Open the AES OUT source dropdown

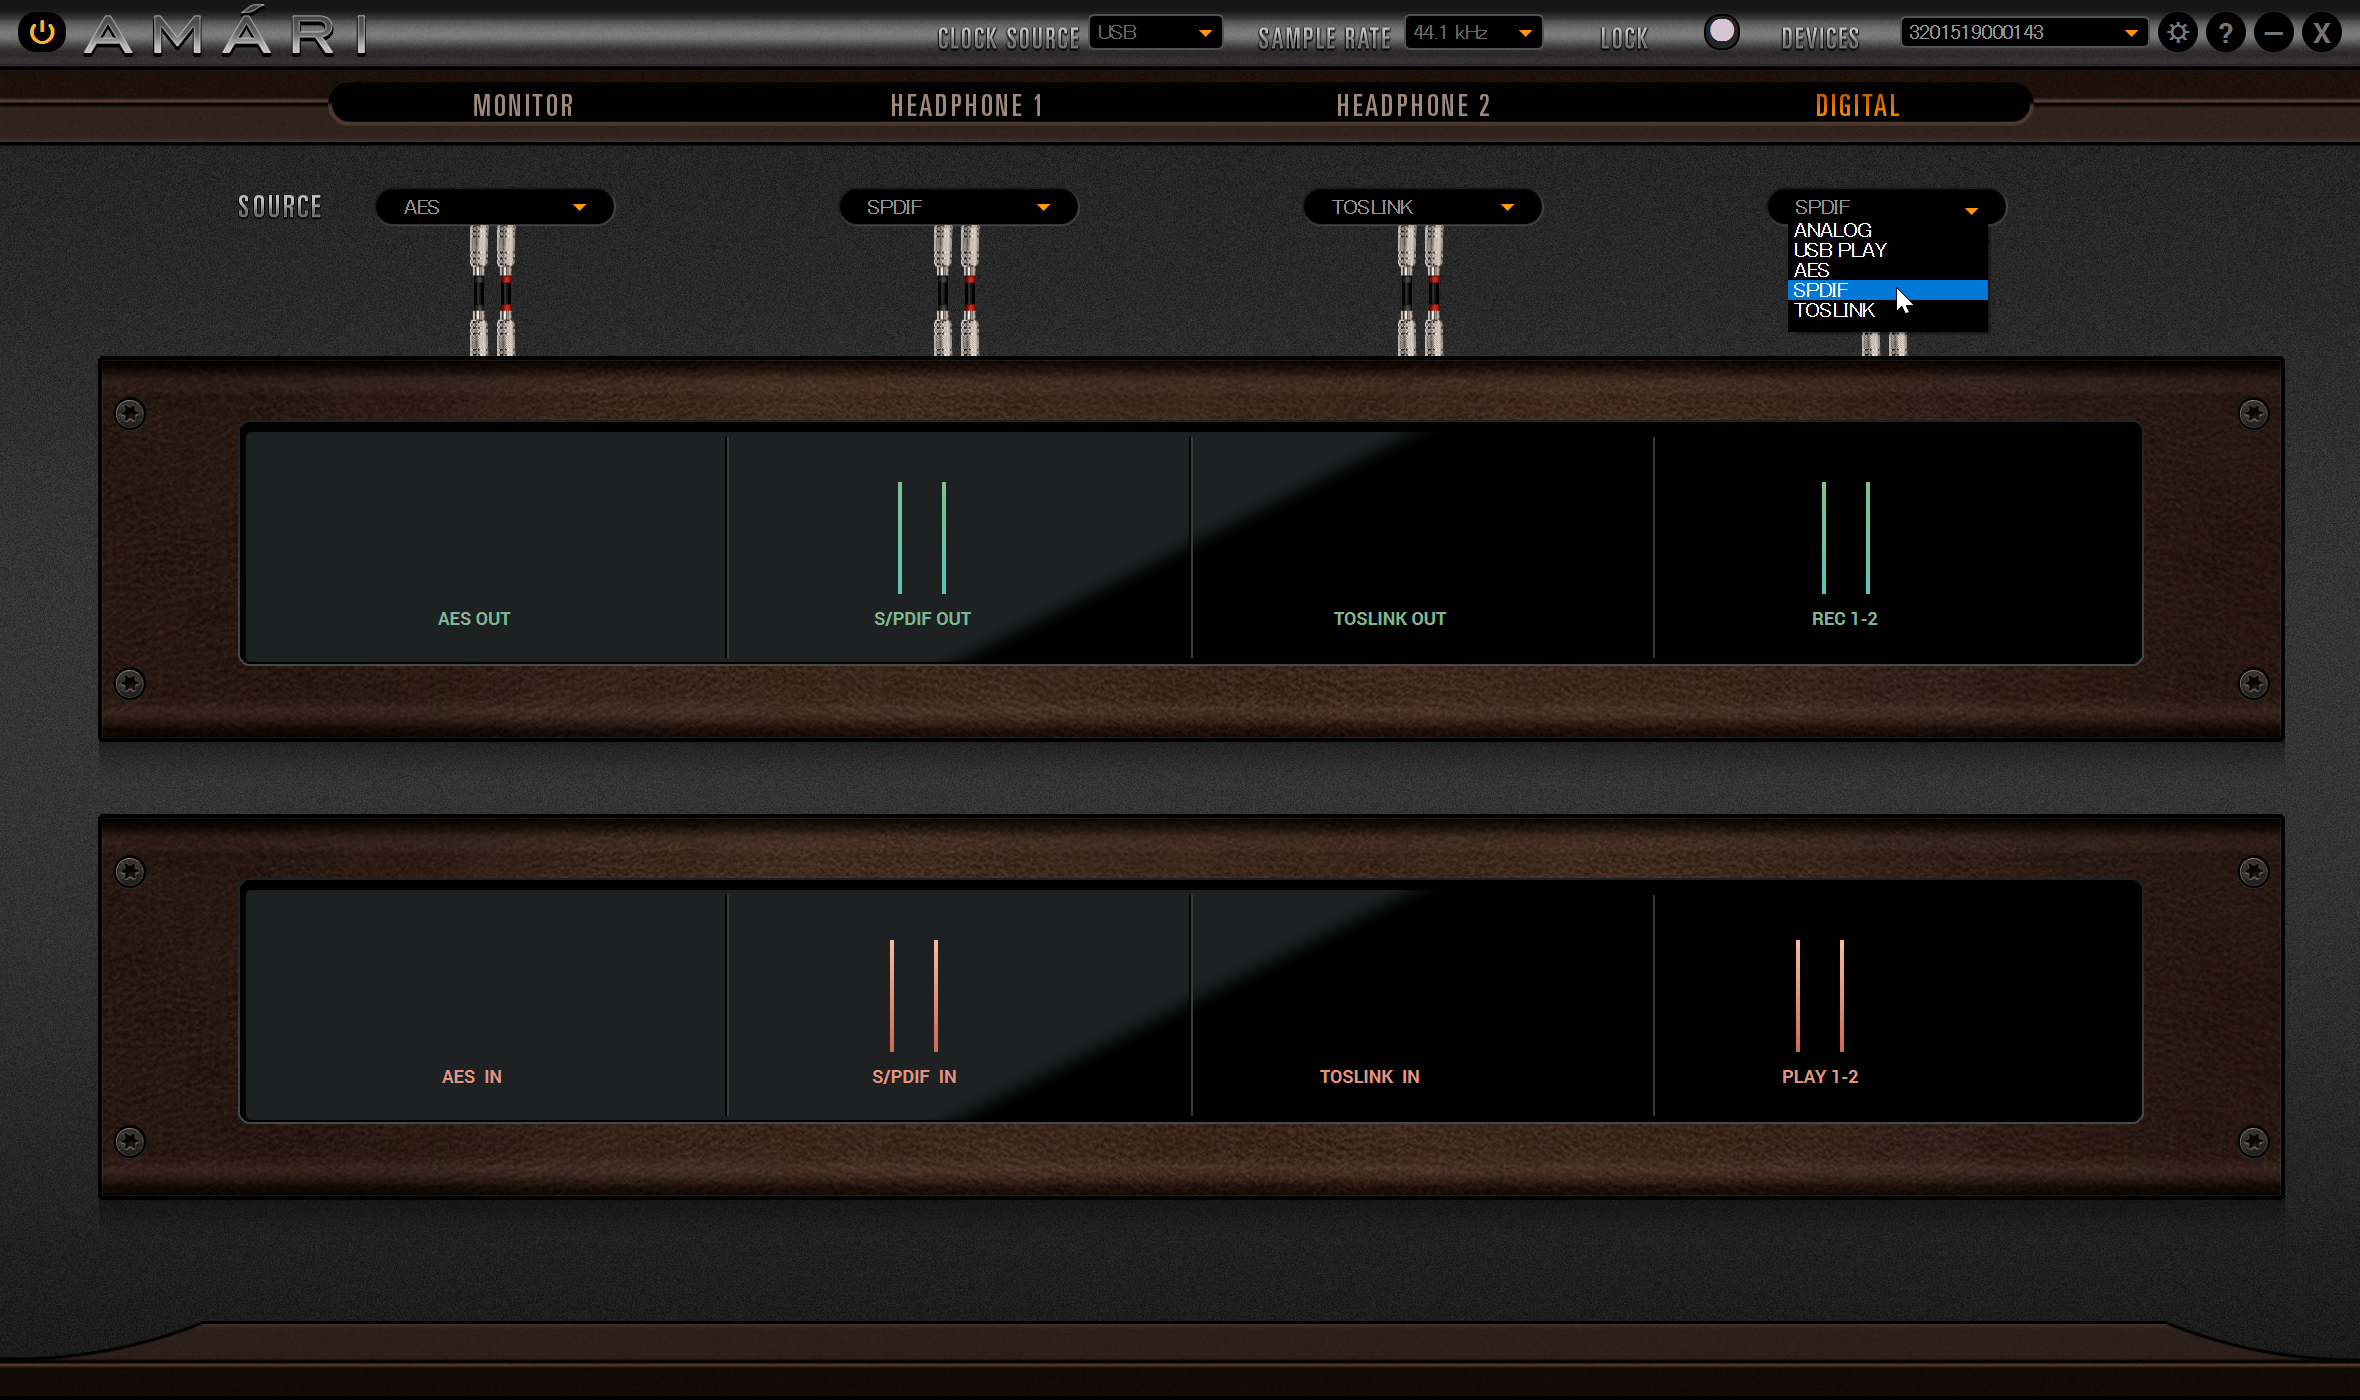point(494,207)
